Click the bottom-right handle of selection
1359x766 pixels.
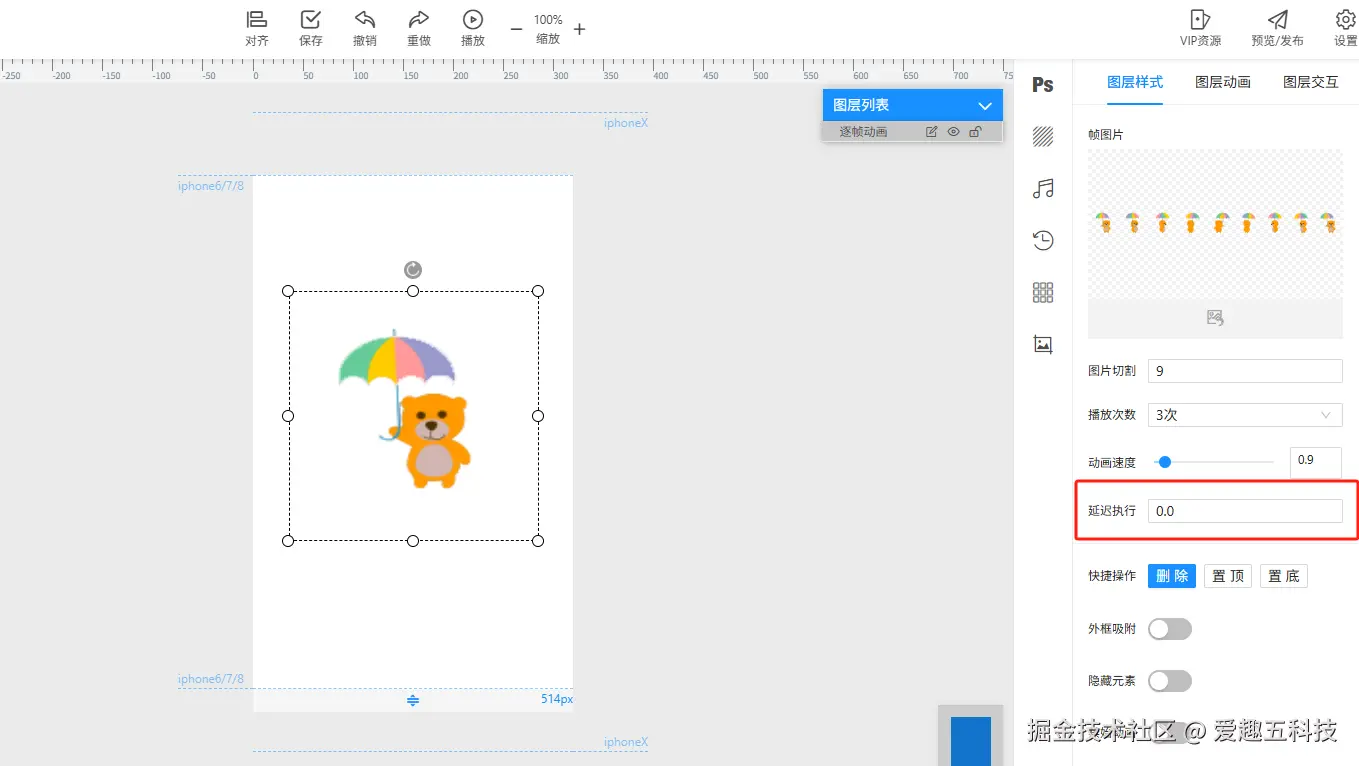538,541
